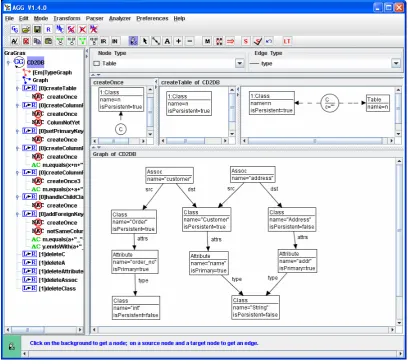This screenshot has width=408, height=364.
Task: Click createOnce panel's scrollbar down arrow
Action: point(150,134)
